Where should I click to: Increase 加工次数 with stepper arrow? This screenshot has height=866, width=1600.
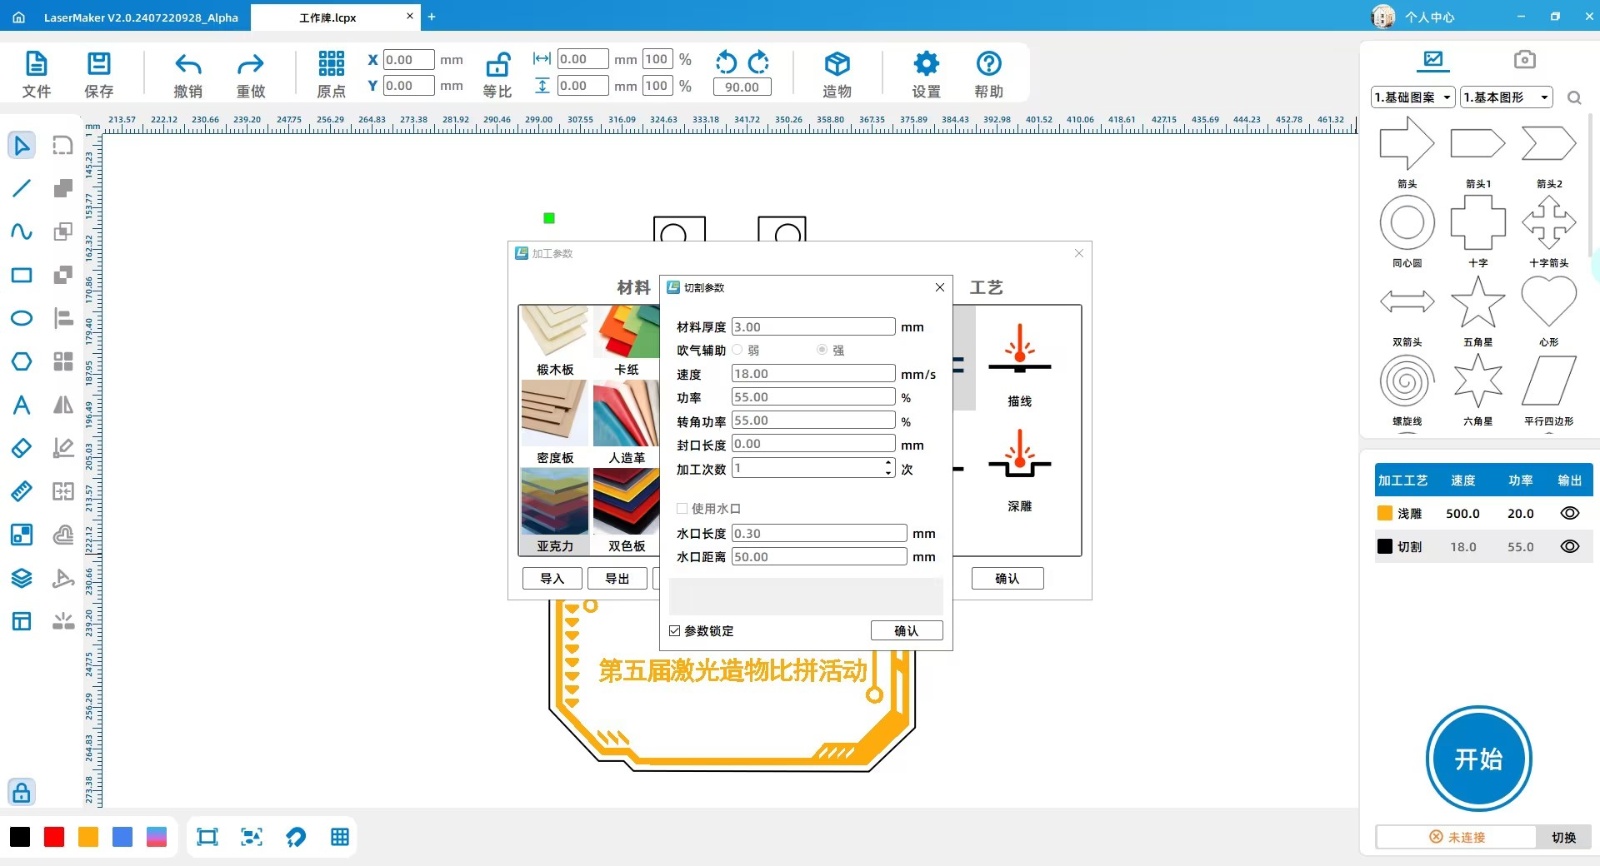click(x=888, y=463)
